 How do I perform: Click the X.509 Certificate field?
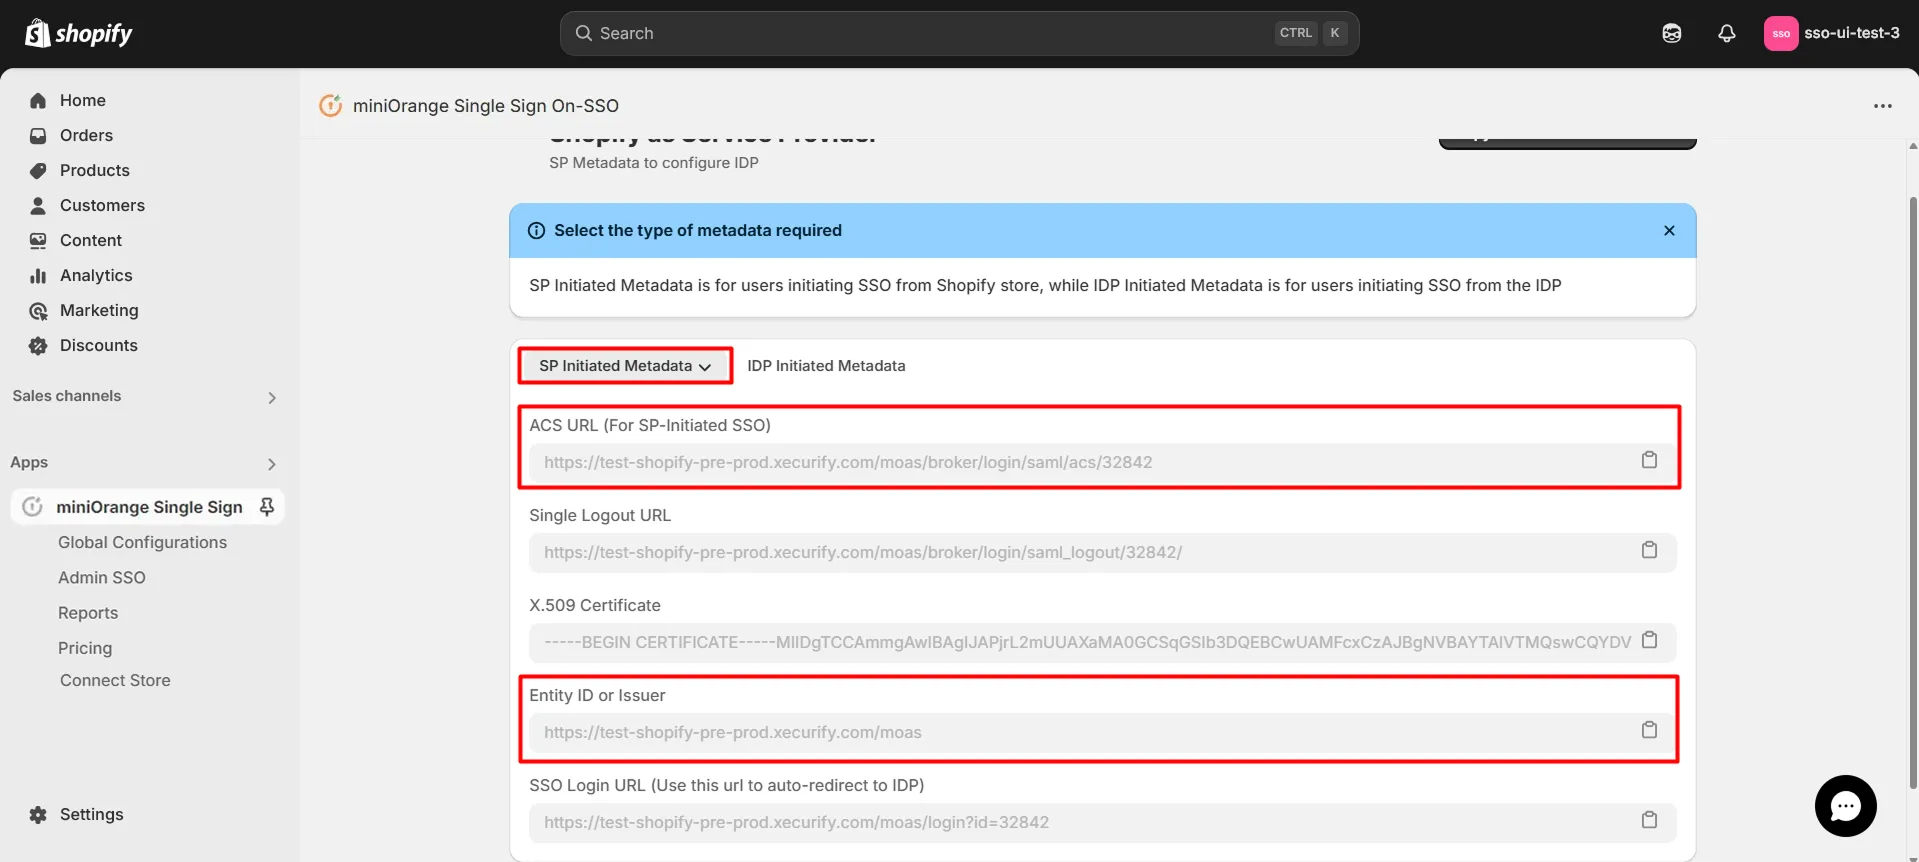coord(1102,642)
